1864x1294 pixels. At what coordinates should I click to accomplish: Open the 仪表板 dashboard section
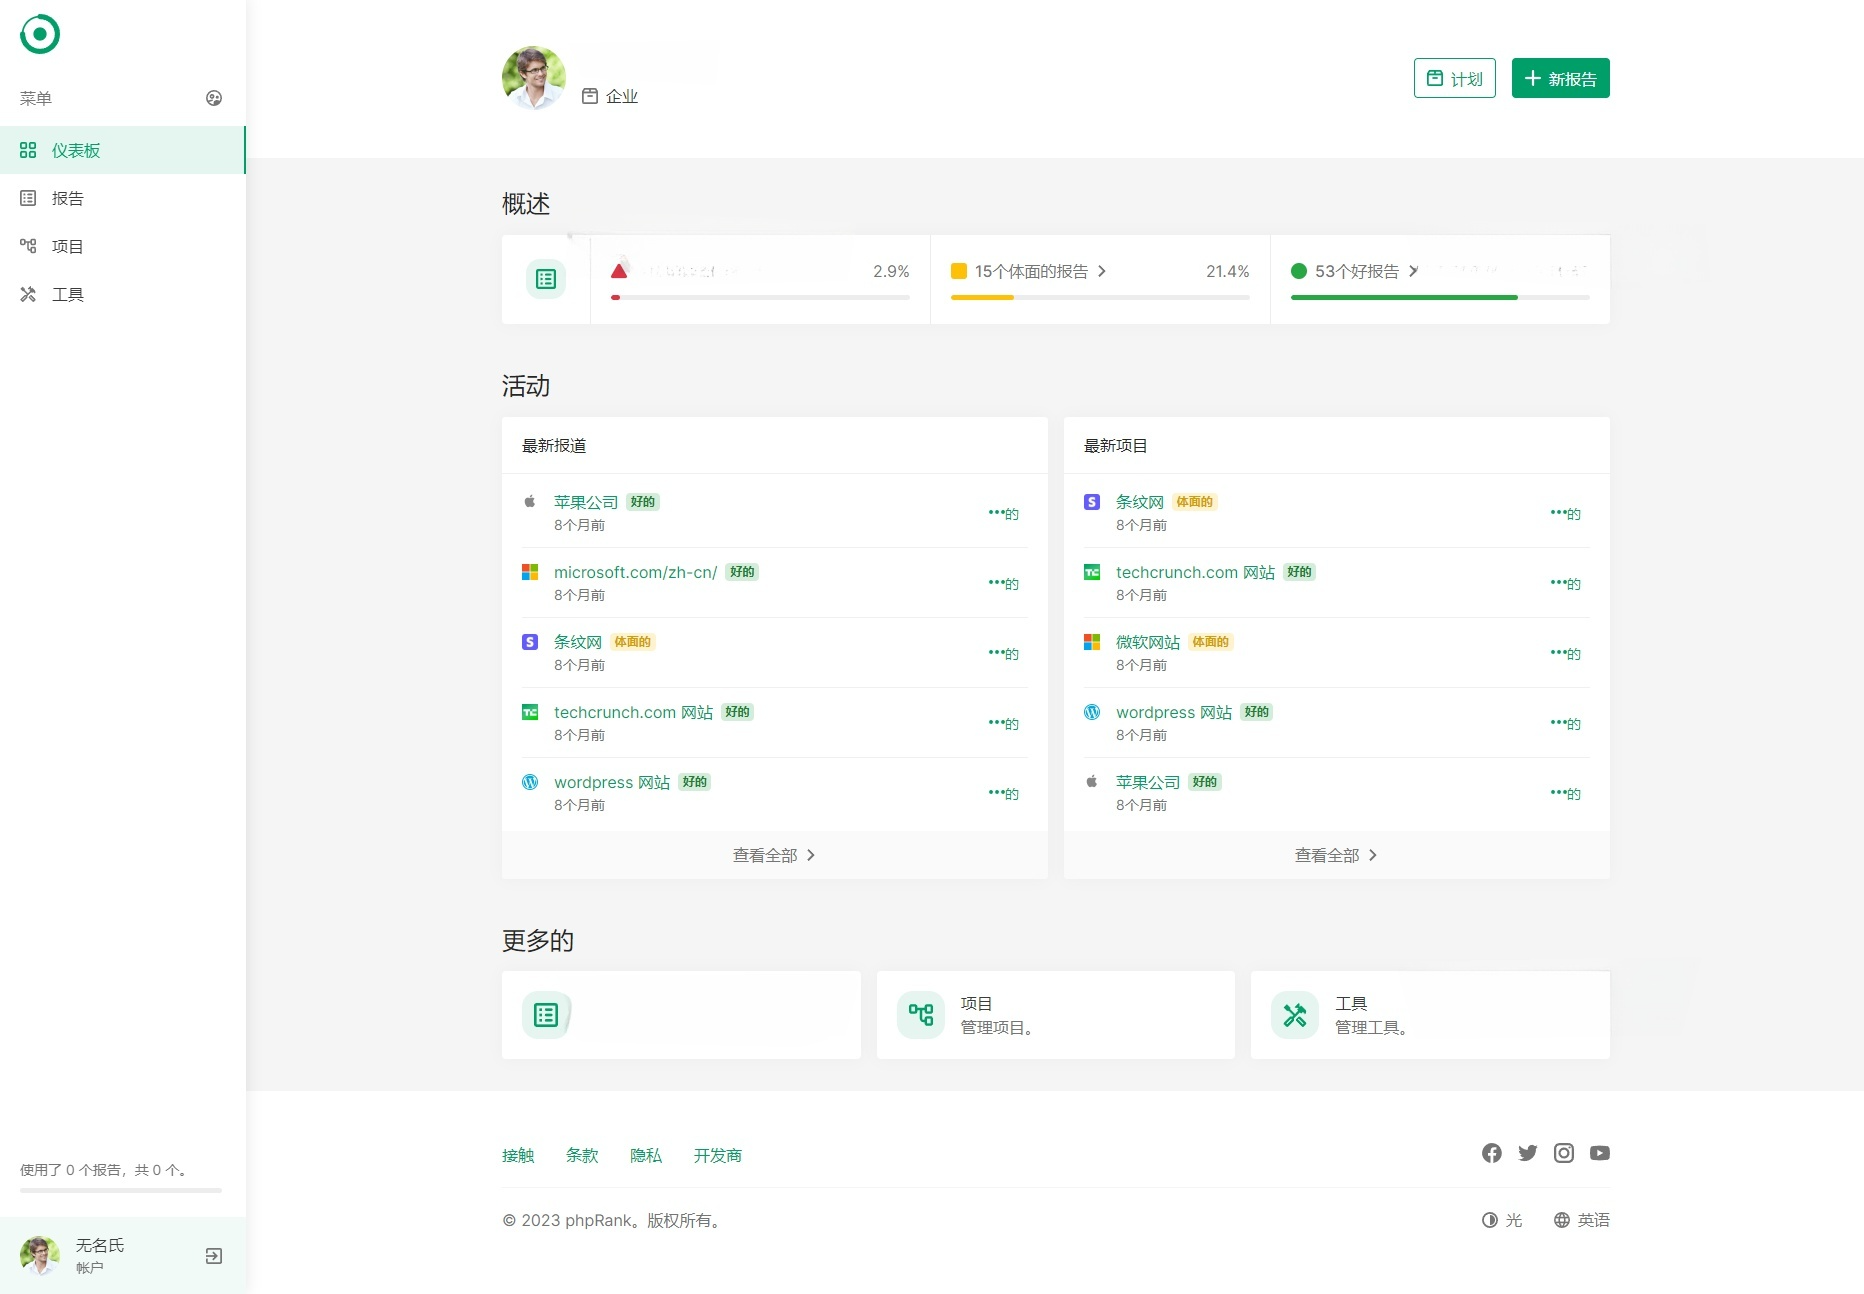click(x=76, y=149)
